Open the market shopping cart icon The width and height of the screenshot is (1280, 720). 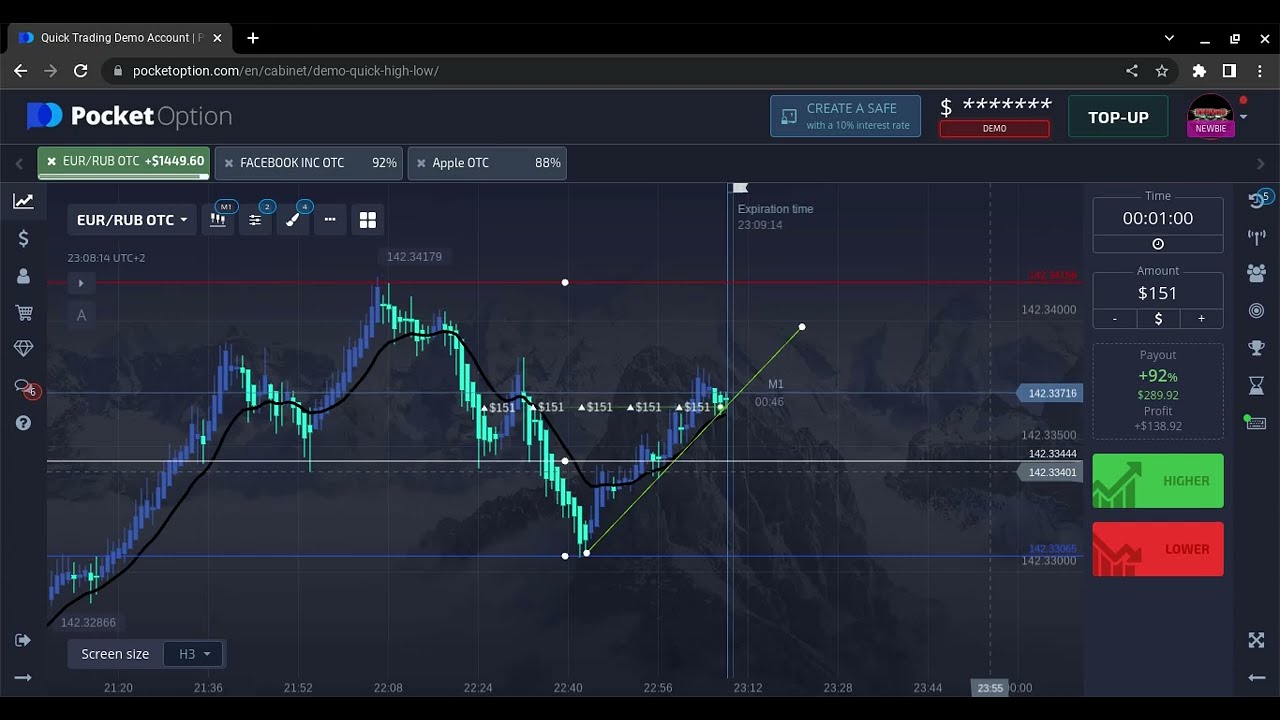(x=23, y=313)
